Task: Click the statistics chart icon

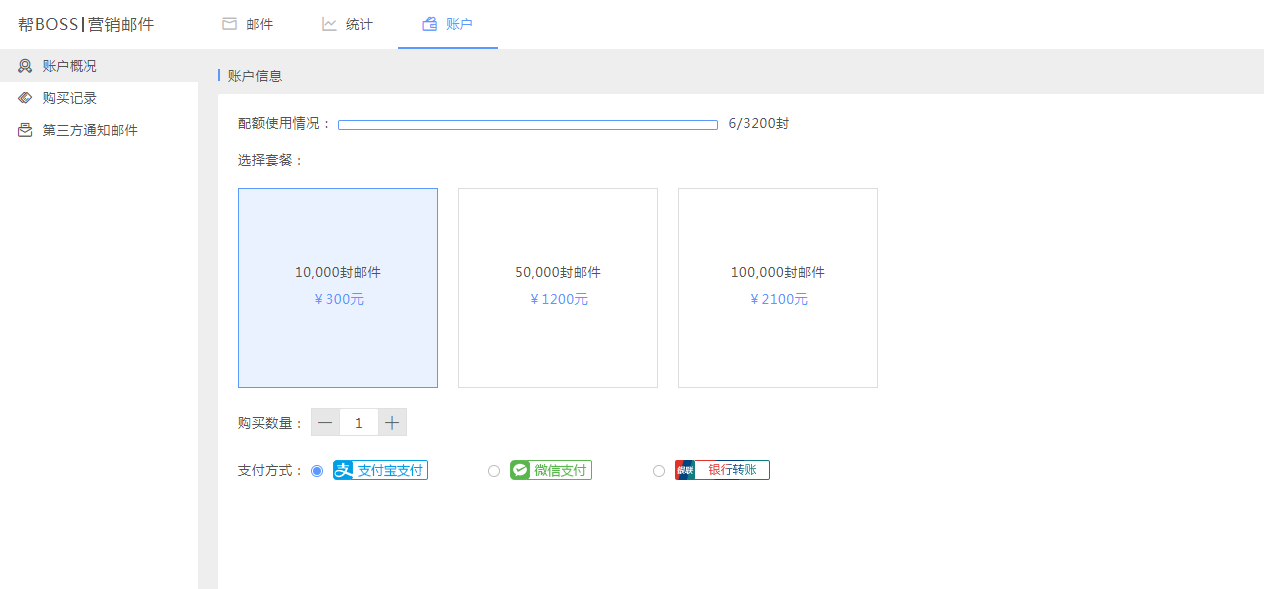Action: click(x=329, y=24)
